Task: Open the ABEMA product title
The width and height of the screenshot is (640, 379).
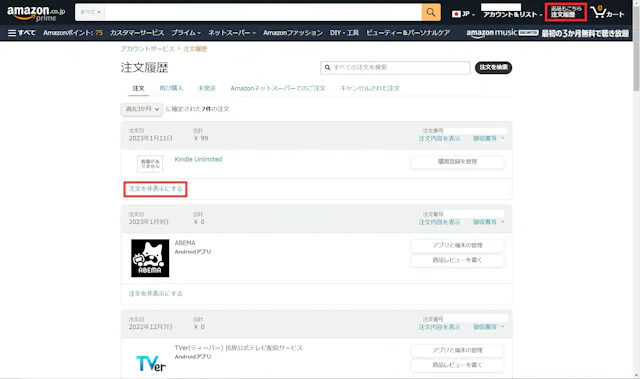Action: coord(185,243)
